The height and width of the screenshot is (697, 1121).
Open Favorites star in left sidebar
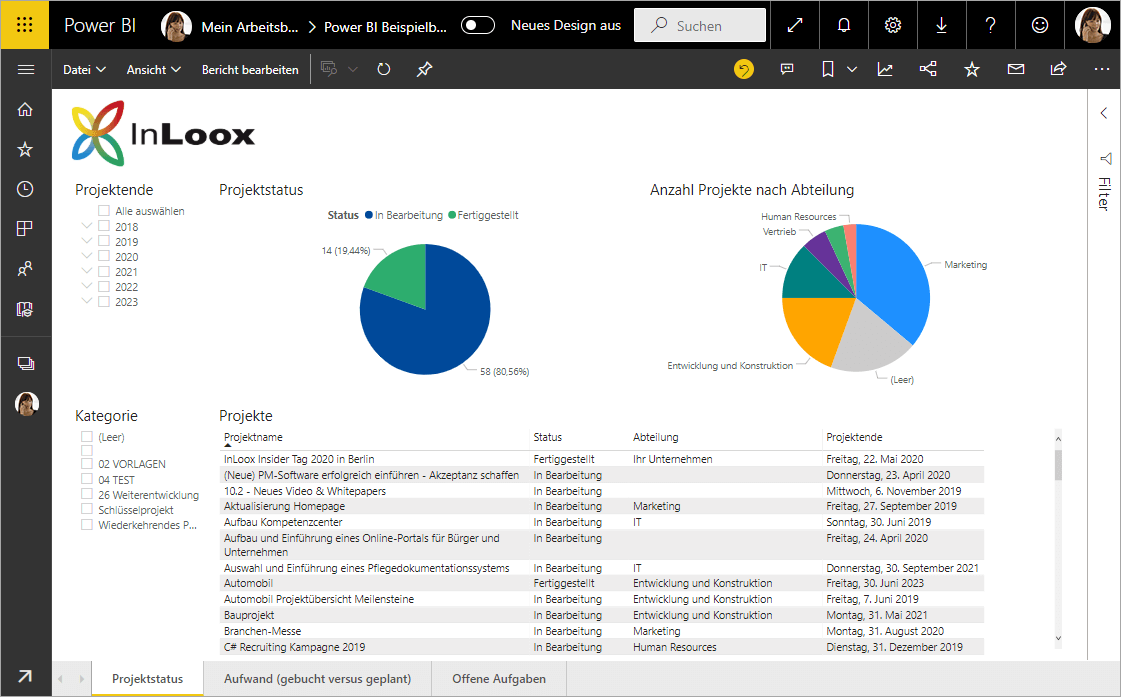25,149
